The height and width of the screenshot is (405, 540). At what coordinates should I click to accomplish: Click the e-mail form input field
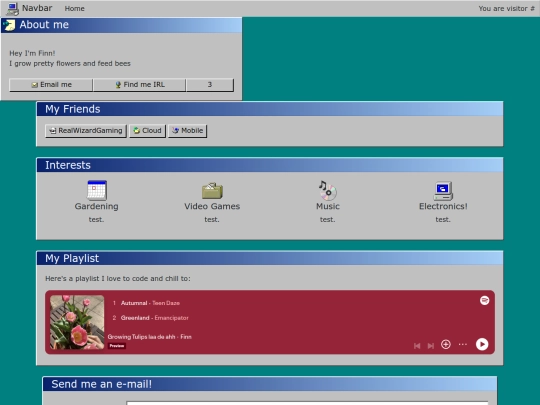307,403
